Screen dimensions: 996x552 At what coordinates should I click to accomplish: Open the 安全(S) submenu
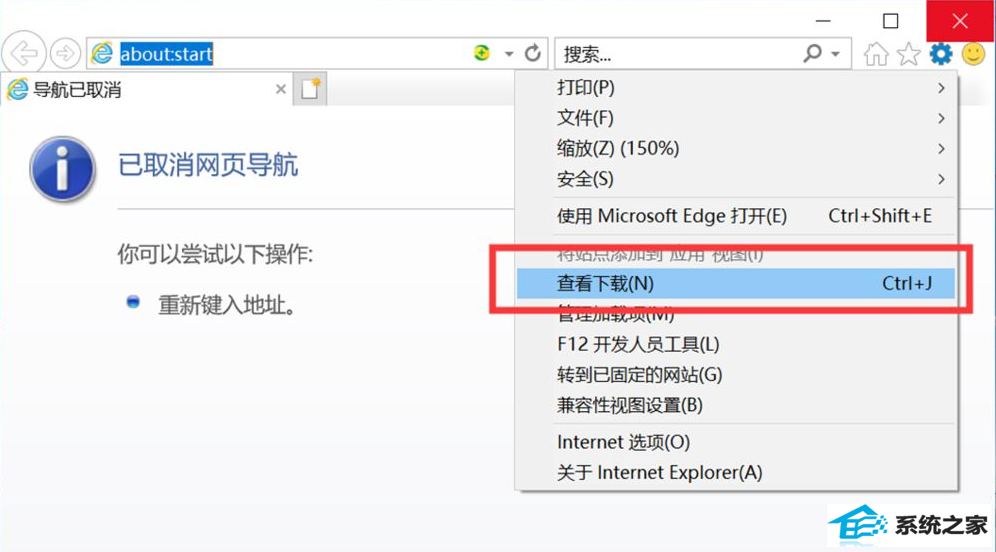(x=736, y=179)
